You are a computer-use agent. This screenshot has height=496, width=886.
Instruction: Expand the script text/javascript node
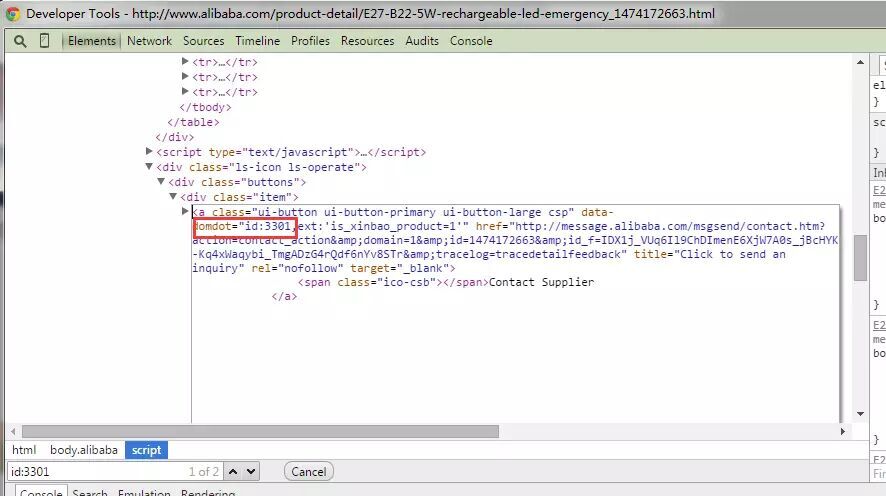point(150,152)
